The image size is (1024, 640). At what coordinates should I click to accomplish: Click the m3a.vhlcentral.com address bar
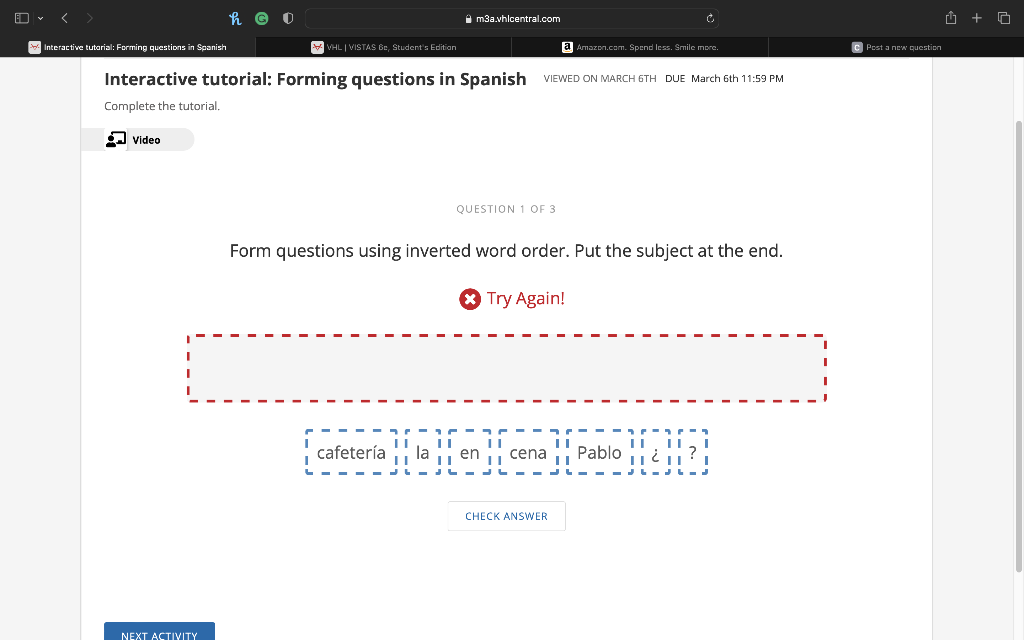512,18
